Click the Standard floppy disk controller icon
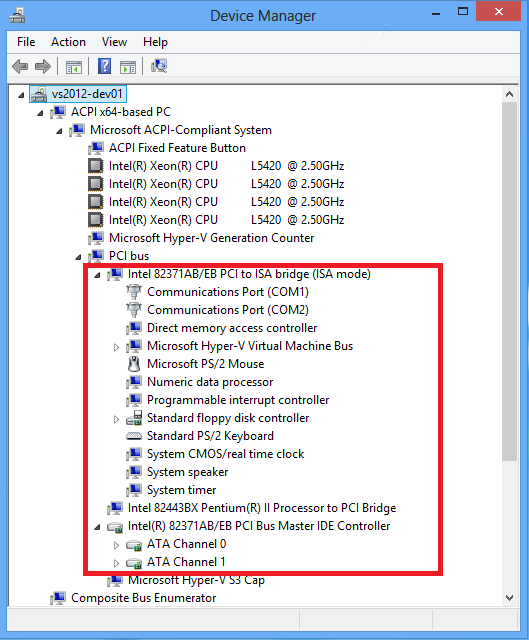 (x=133, y=418)
